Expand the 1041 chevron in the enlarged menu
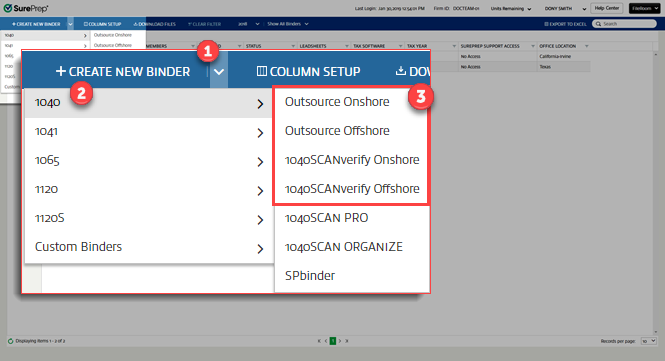Screen dimensions: 665x361 point(260,133)
